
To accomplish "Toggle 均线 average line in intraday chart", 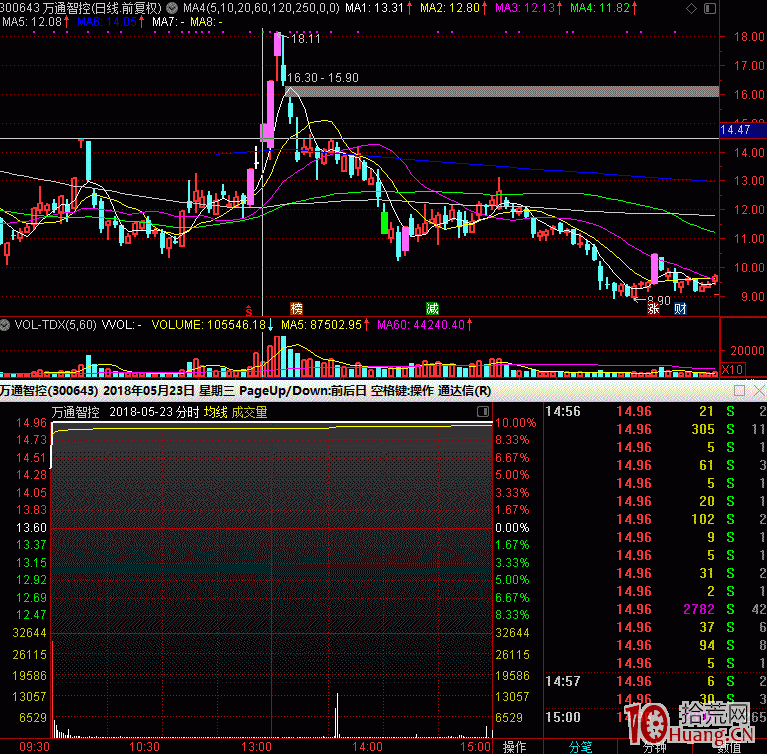I will click(x=215, y=412).
